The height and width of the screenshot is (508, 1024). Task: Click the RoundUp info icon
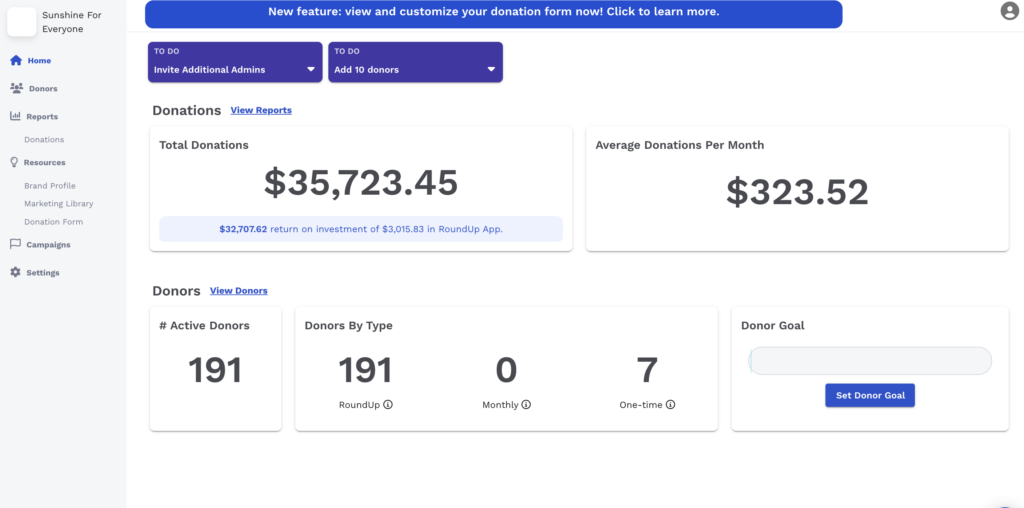[388, 405]
